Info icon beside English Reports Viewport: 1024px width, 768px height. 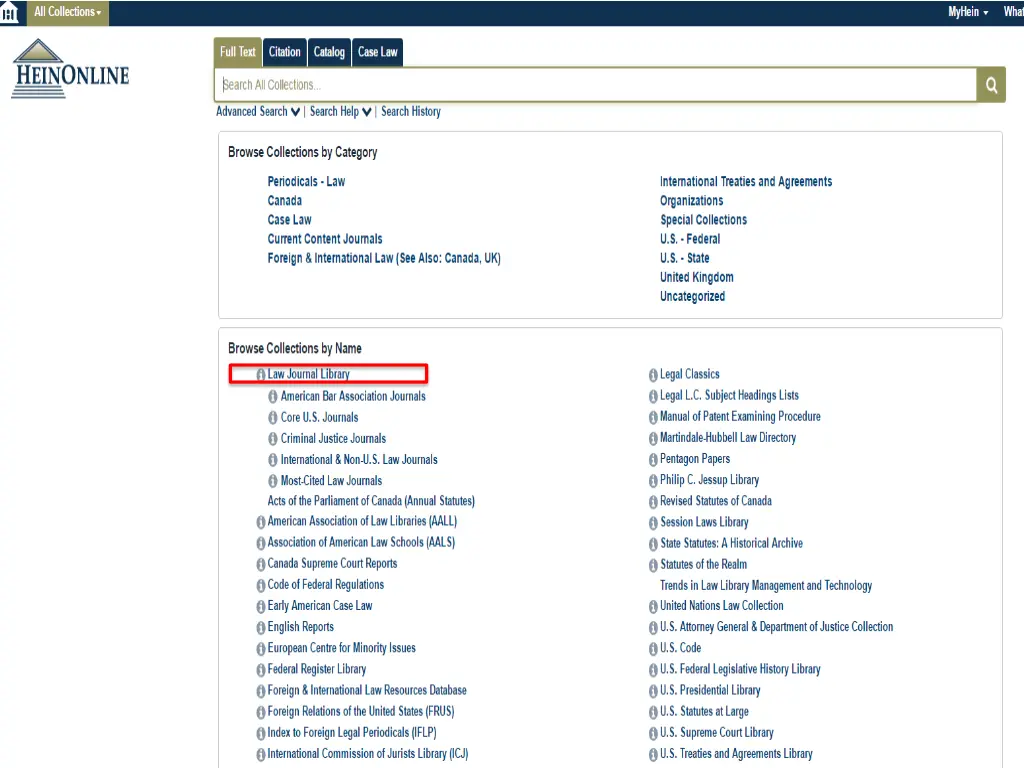pos(261,628)
